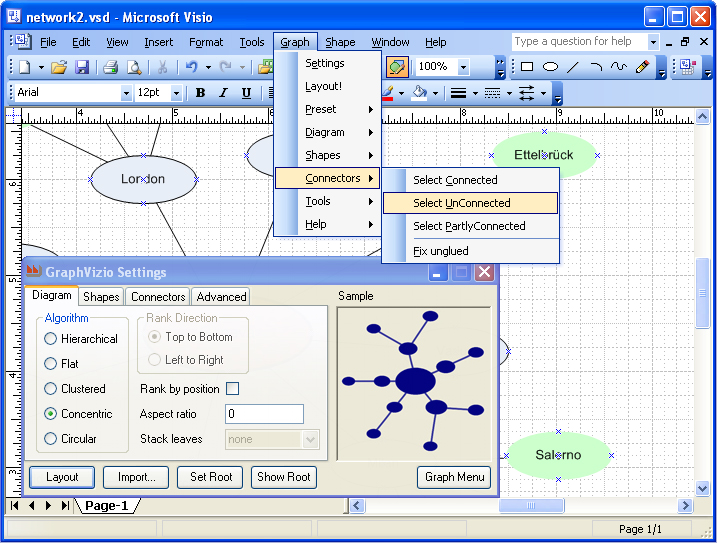The width and height of the screenshot is (717, 543).
Task: Click the Import... button
Action: point(136,477)
